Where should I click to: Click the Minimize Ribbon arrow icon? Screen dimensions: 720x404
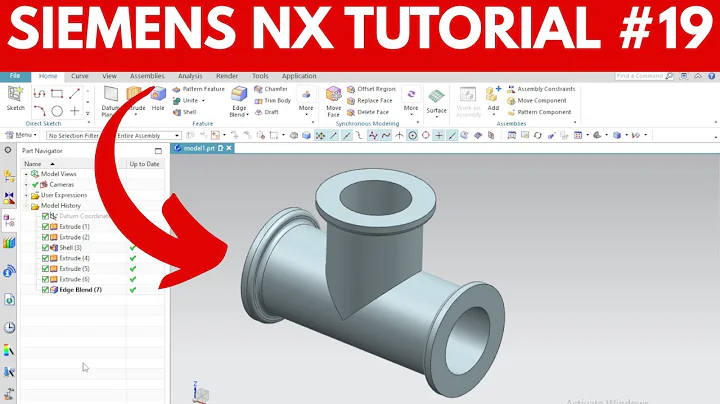pos(698,76)
